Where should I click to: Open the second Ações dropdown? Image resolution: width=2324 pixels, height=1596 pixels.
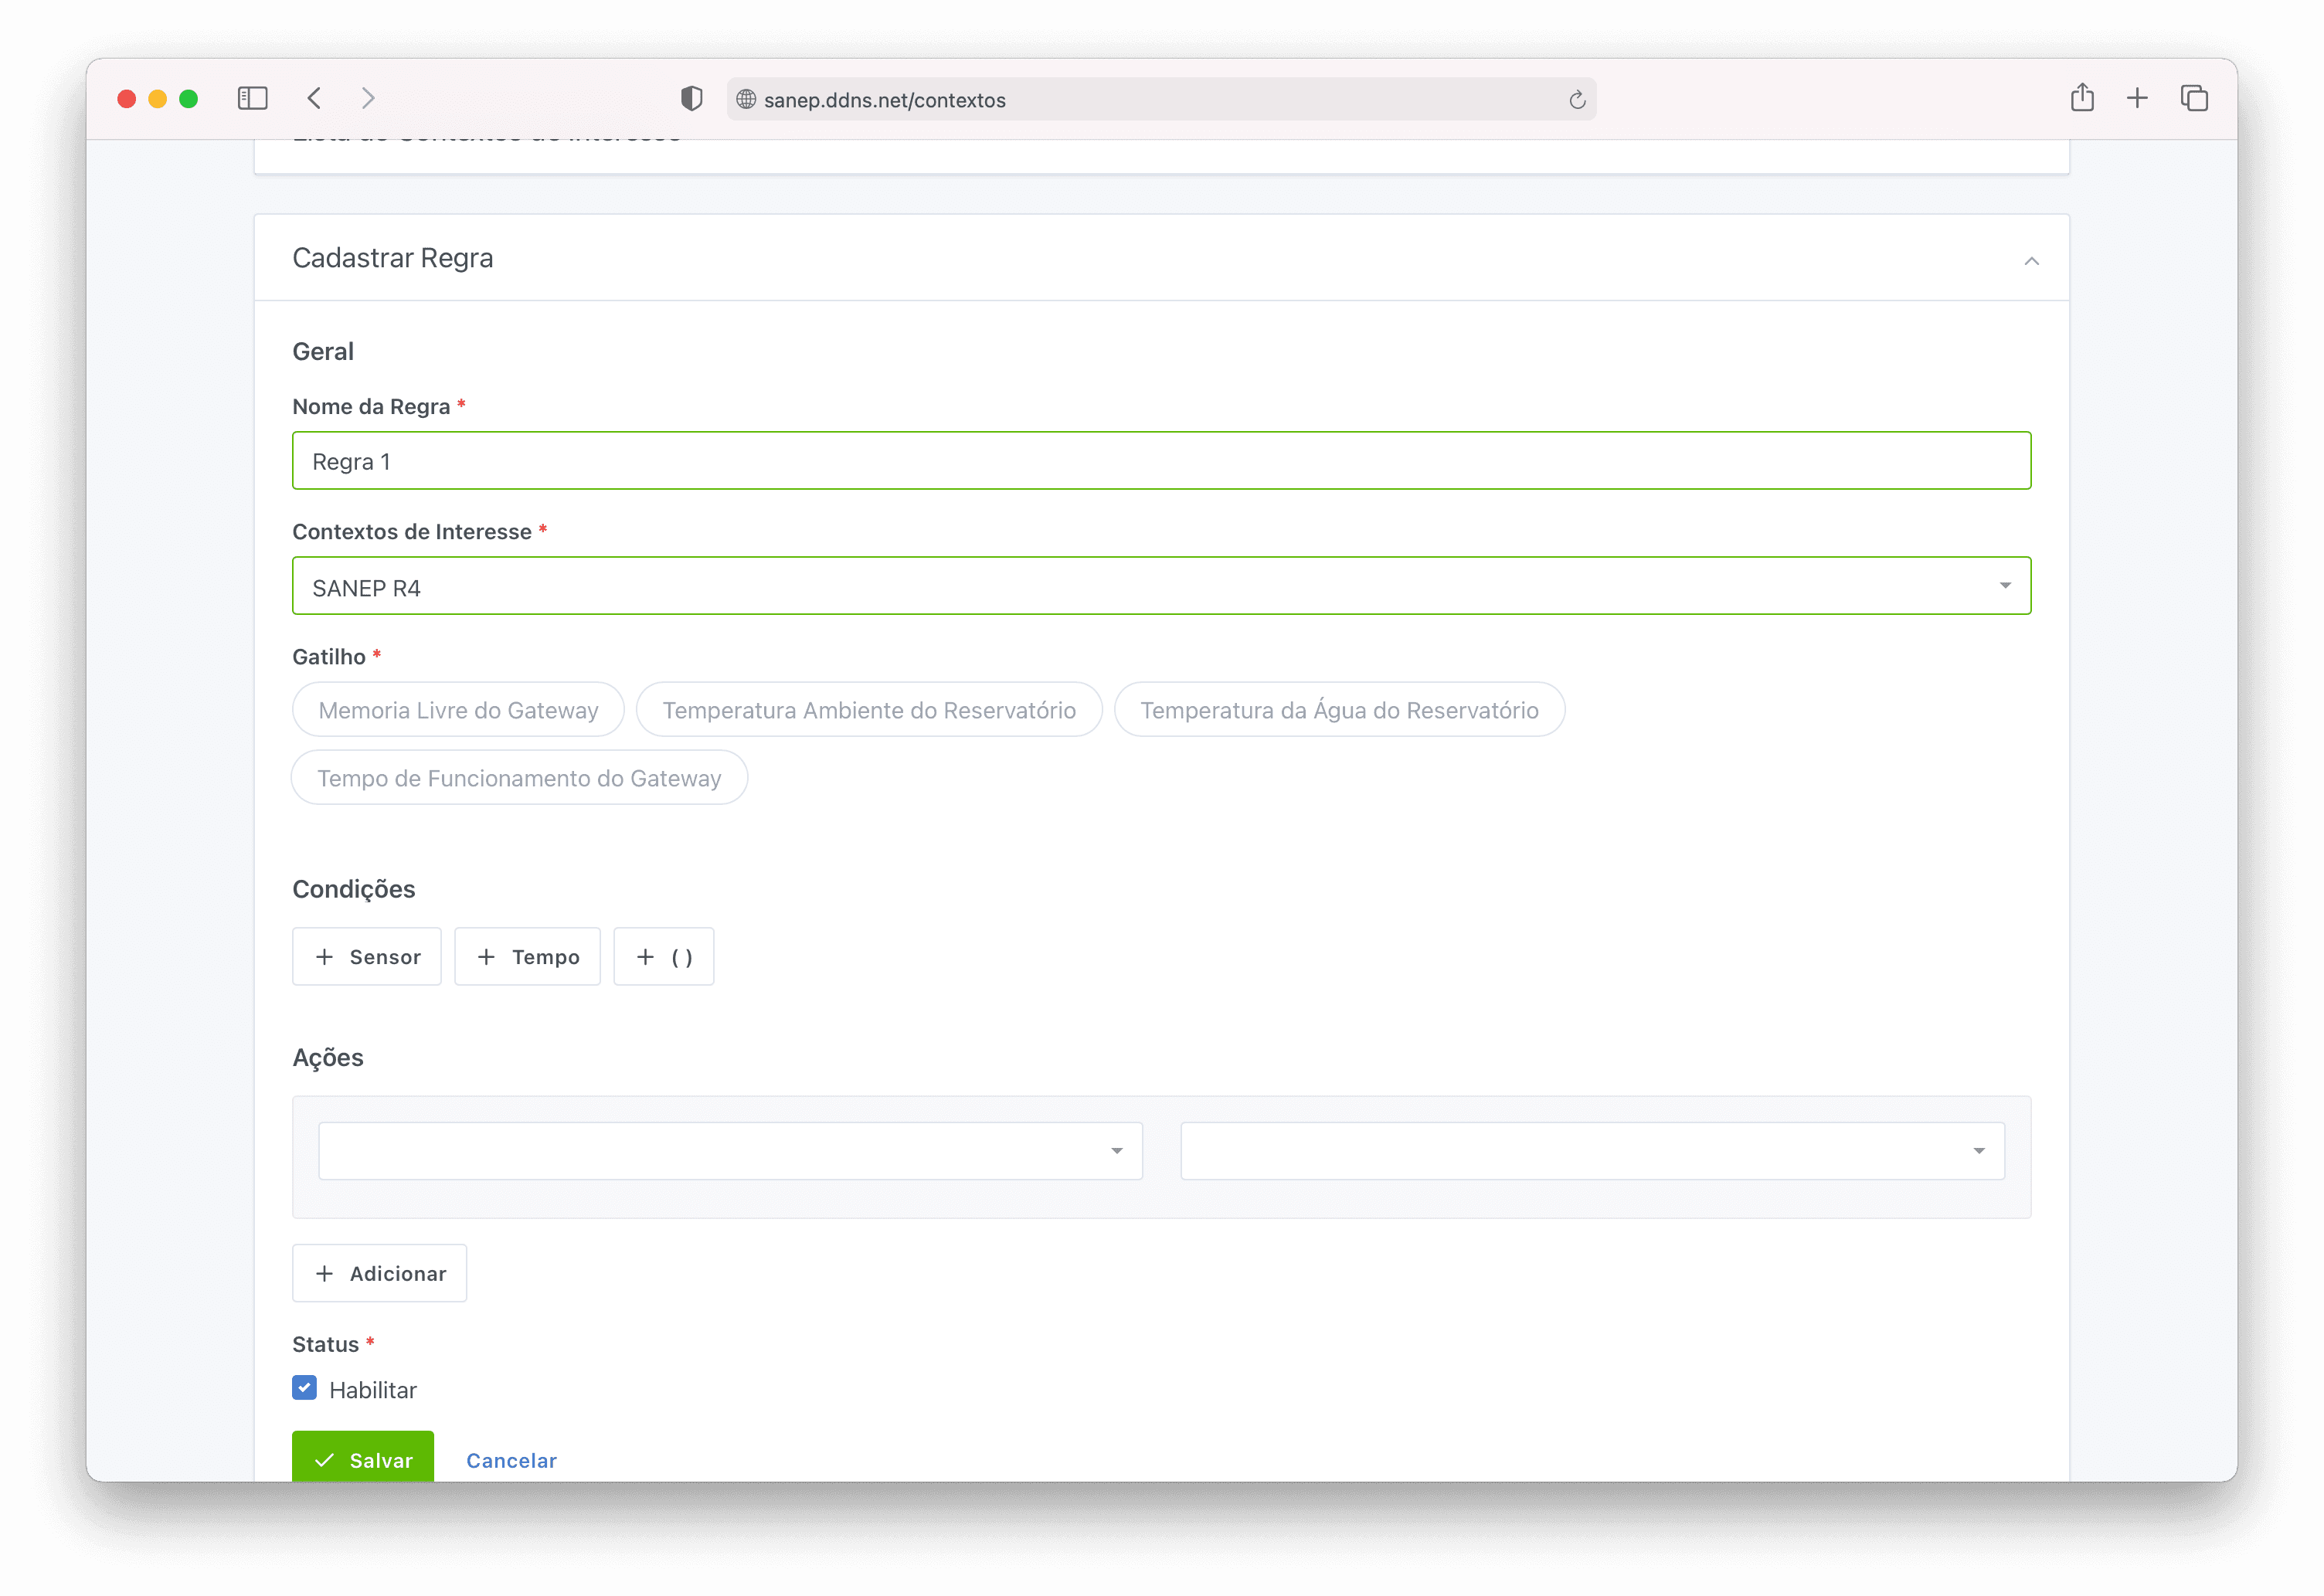point(1591,1151)
